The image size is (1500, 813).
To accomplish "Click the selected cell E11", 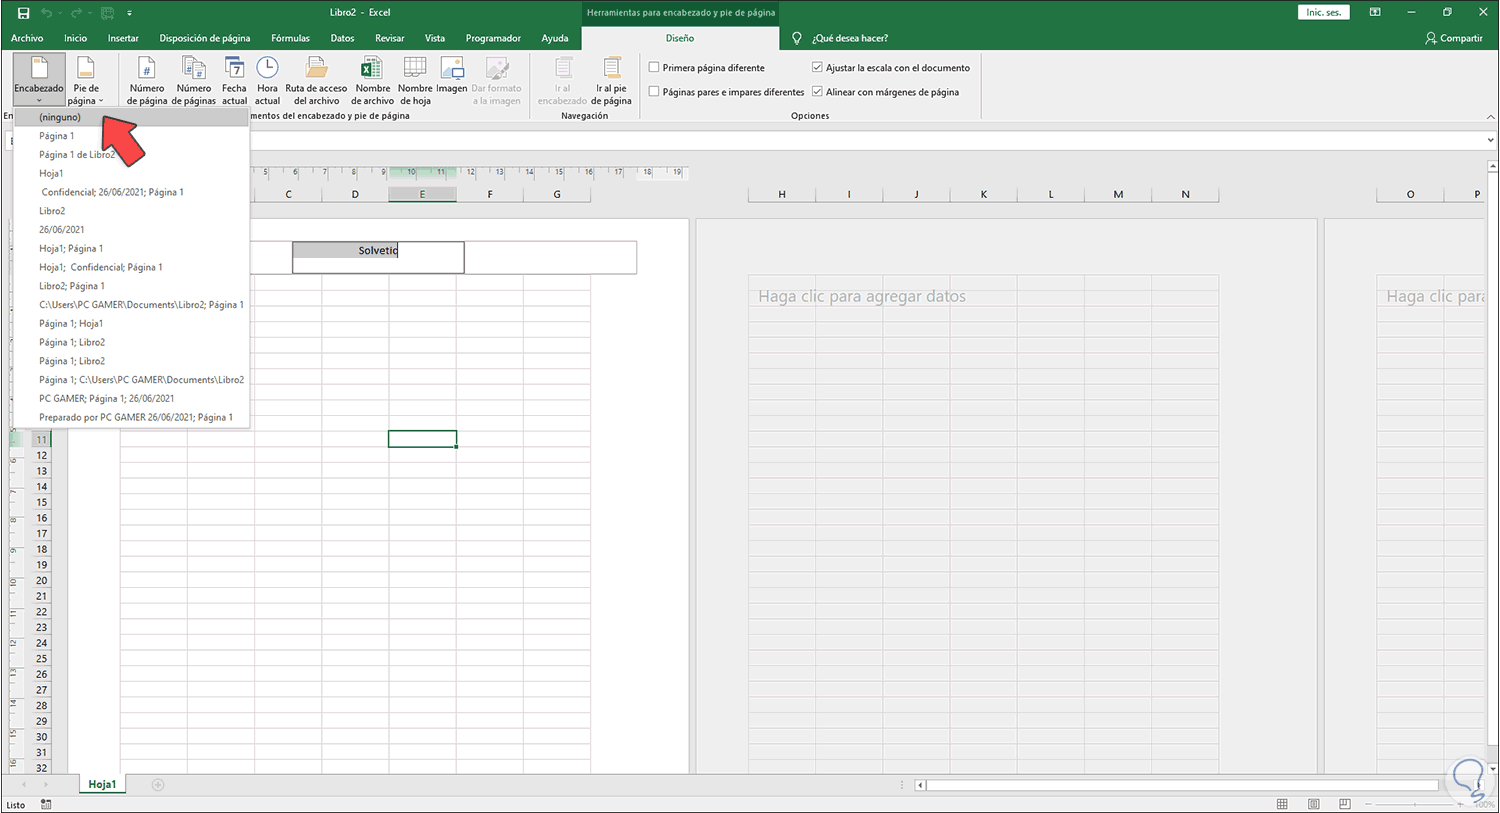I will tap(422, 439).
